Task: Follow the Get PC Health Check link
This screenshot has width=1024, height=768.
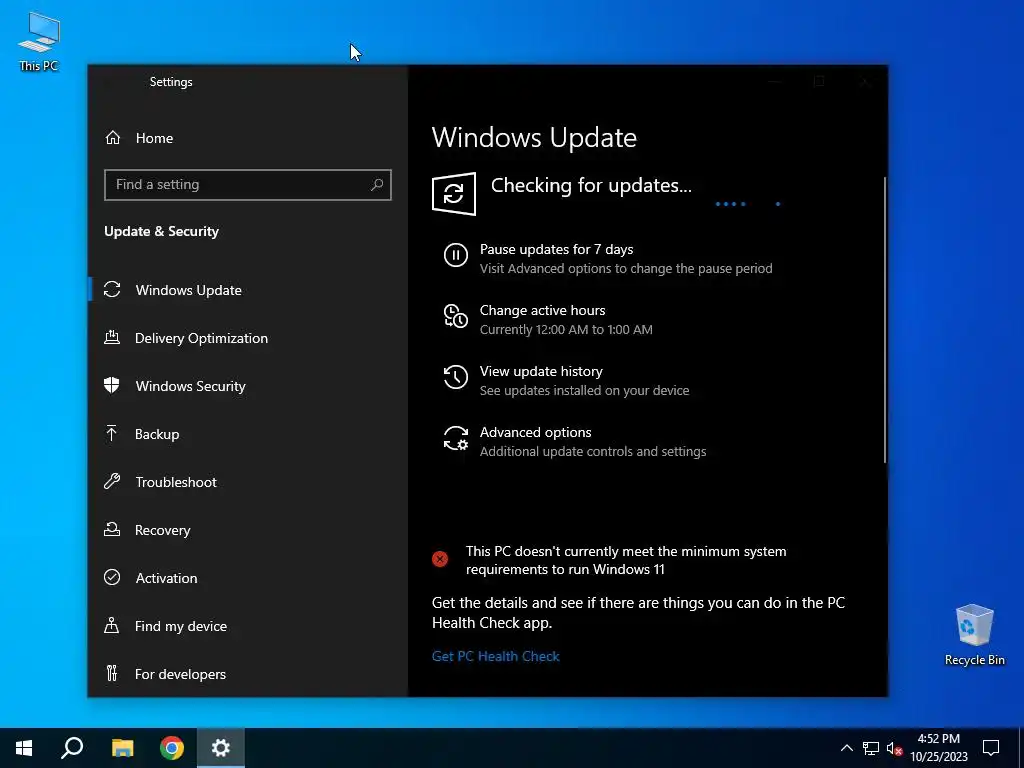Action: tap(496, 656)
